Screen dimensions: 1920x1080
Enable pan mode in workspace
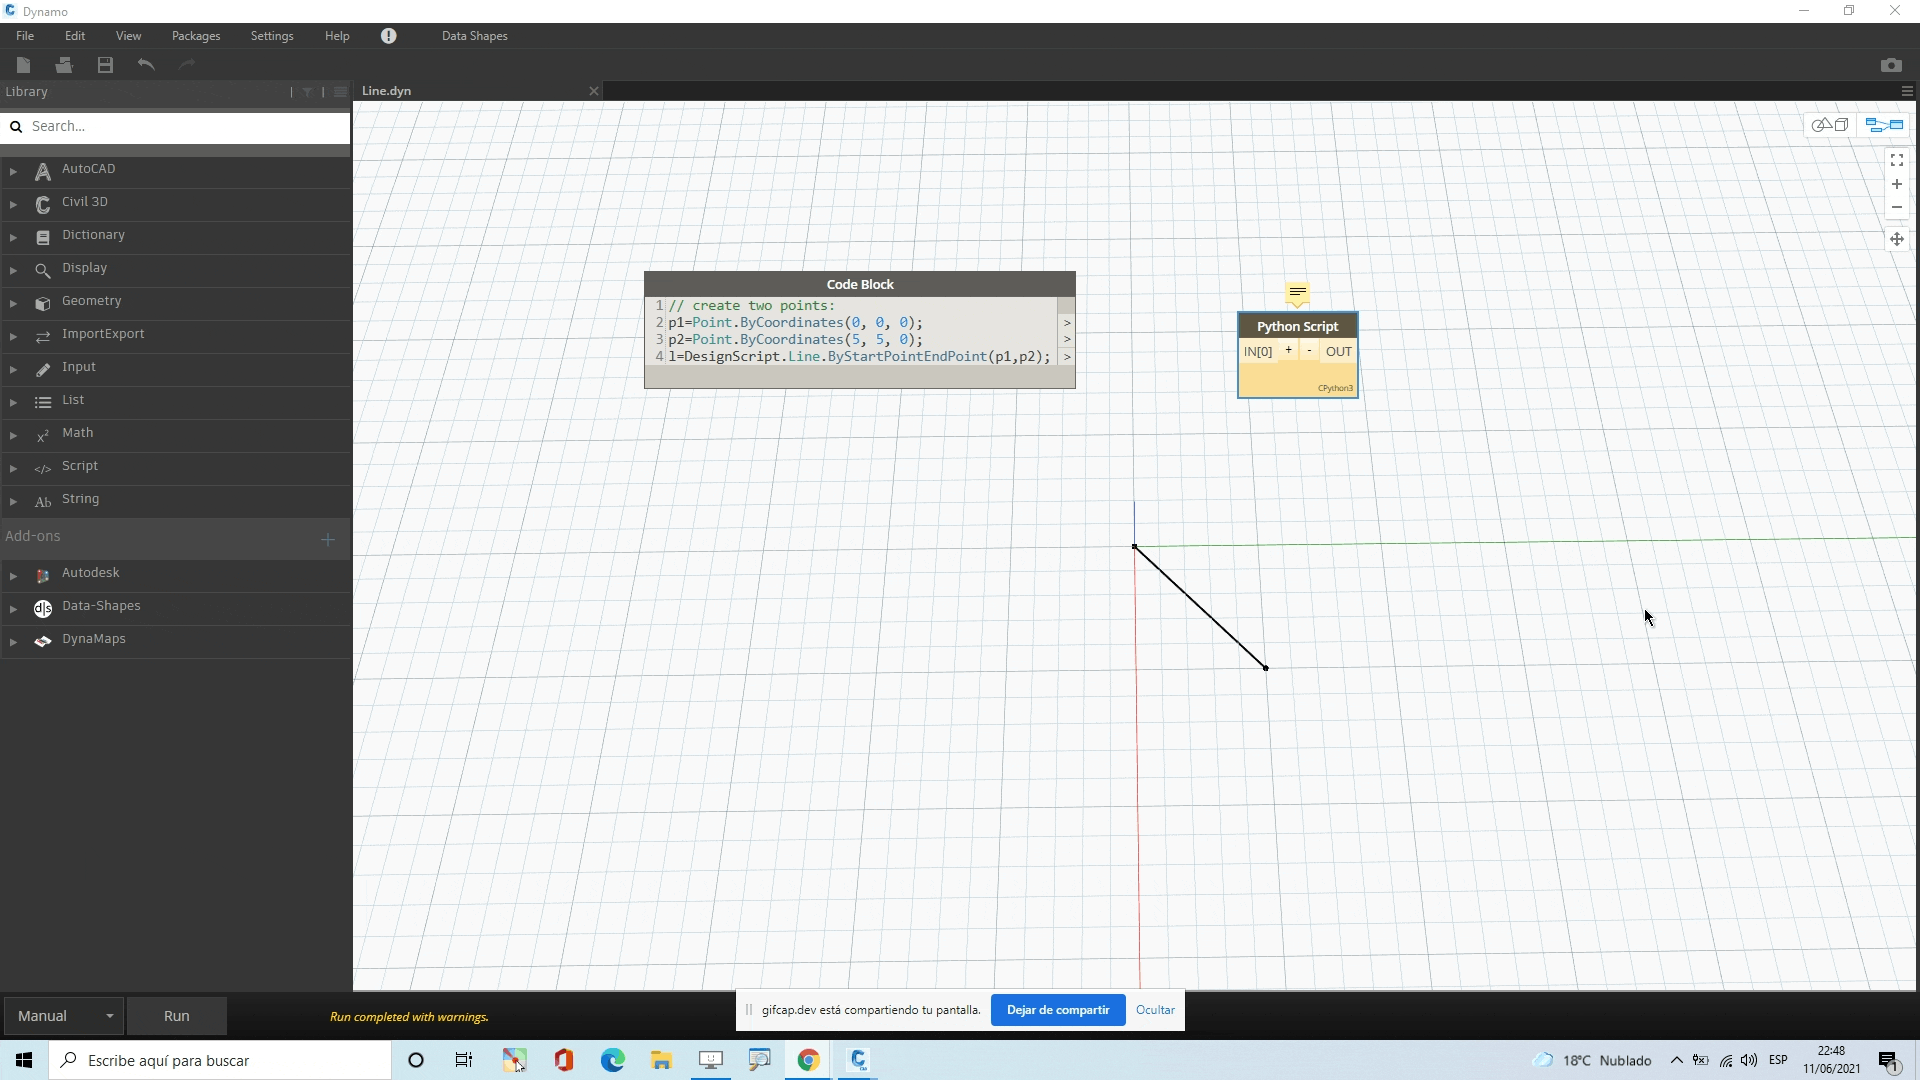1896,239
